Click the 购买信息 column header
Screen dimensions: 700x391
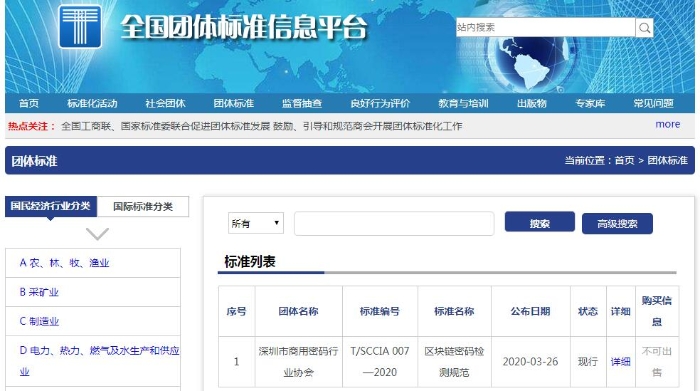pos(657,311)
